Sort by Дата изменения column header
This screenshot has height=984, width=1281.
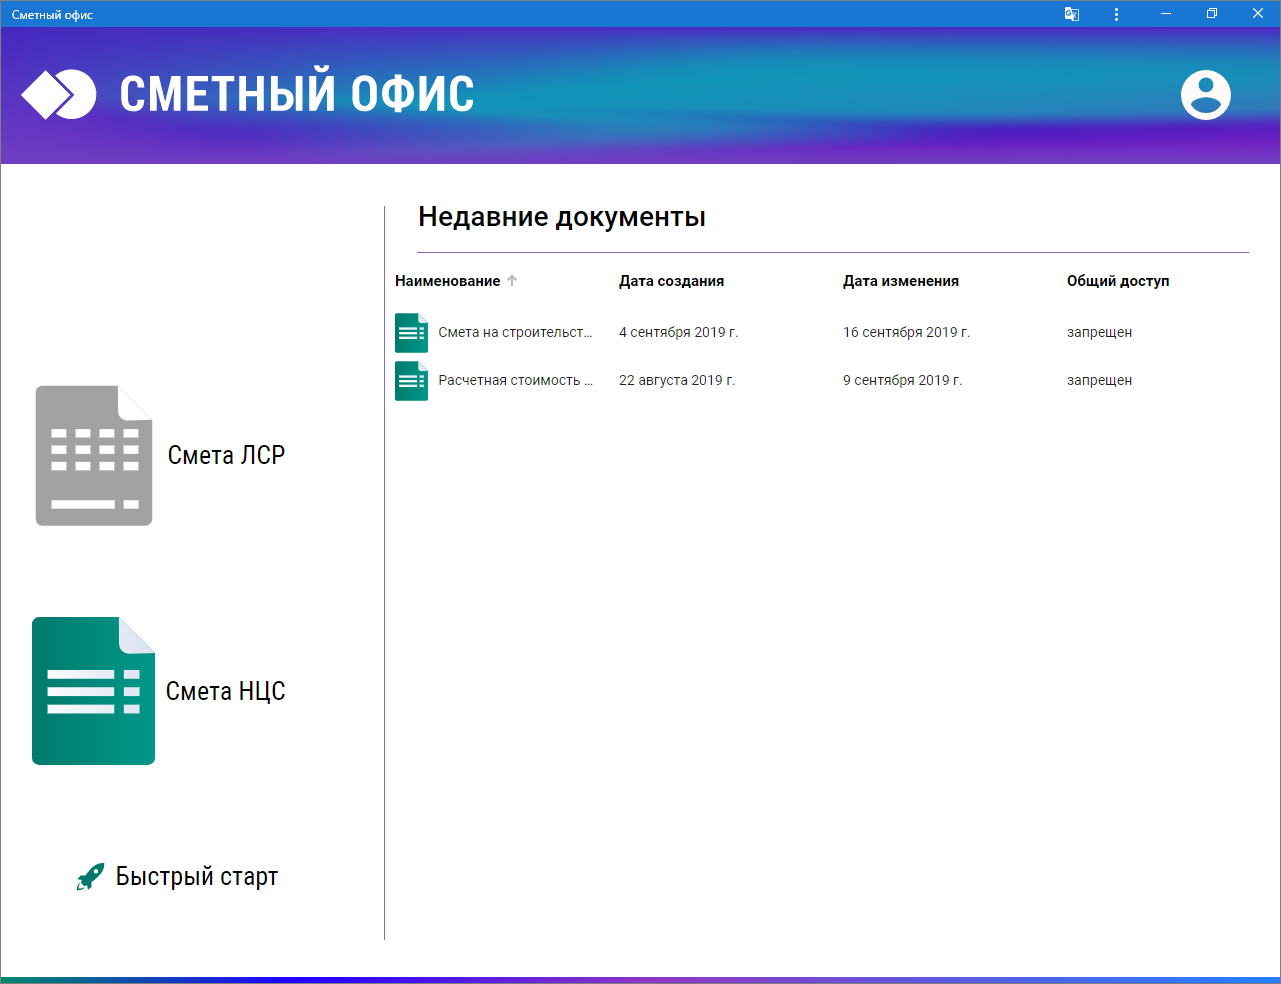901,281
